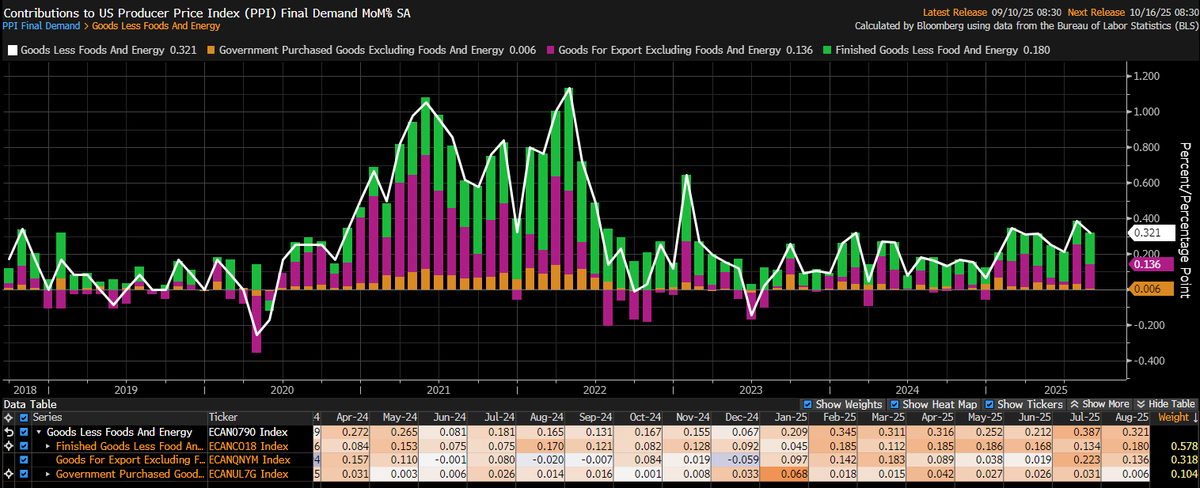1200x488 pixels.
Task: Click the 0.318 weight value
Action: click(1183, 460)
